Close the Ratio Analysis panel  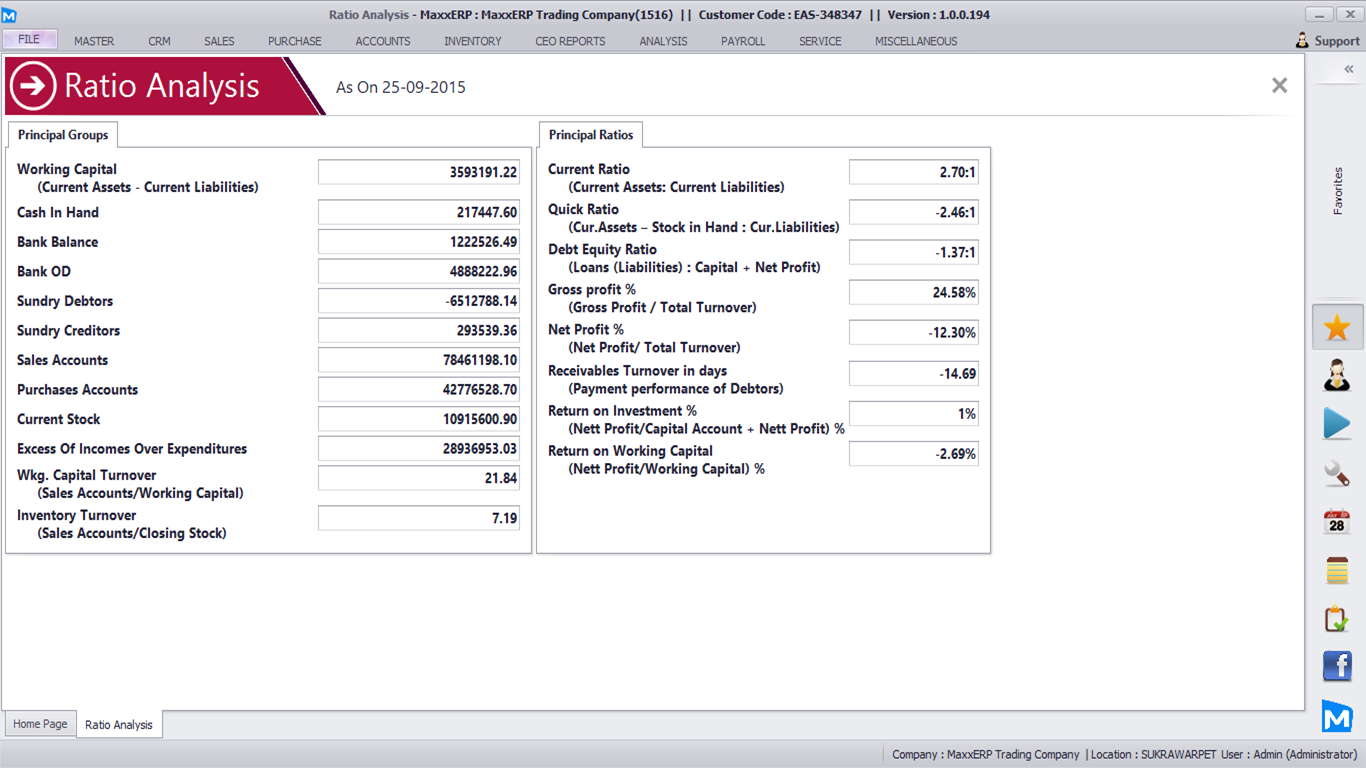pyautogui.click(x=1279, y=86)
